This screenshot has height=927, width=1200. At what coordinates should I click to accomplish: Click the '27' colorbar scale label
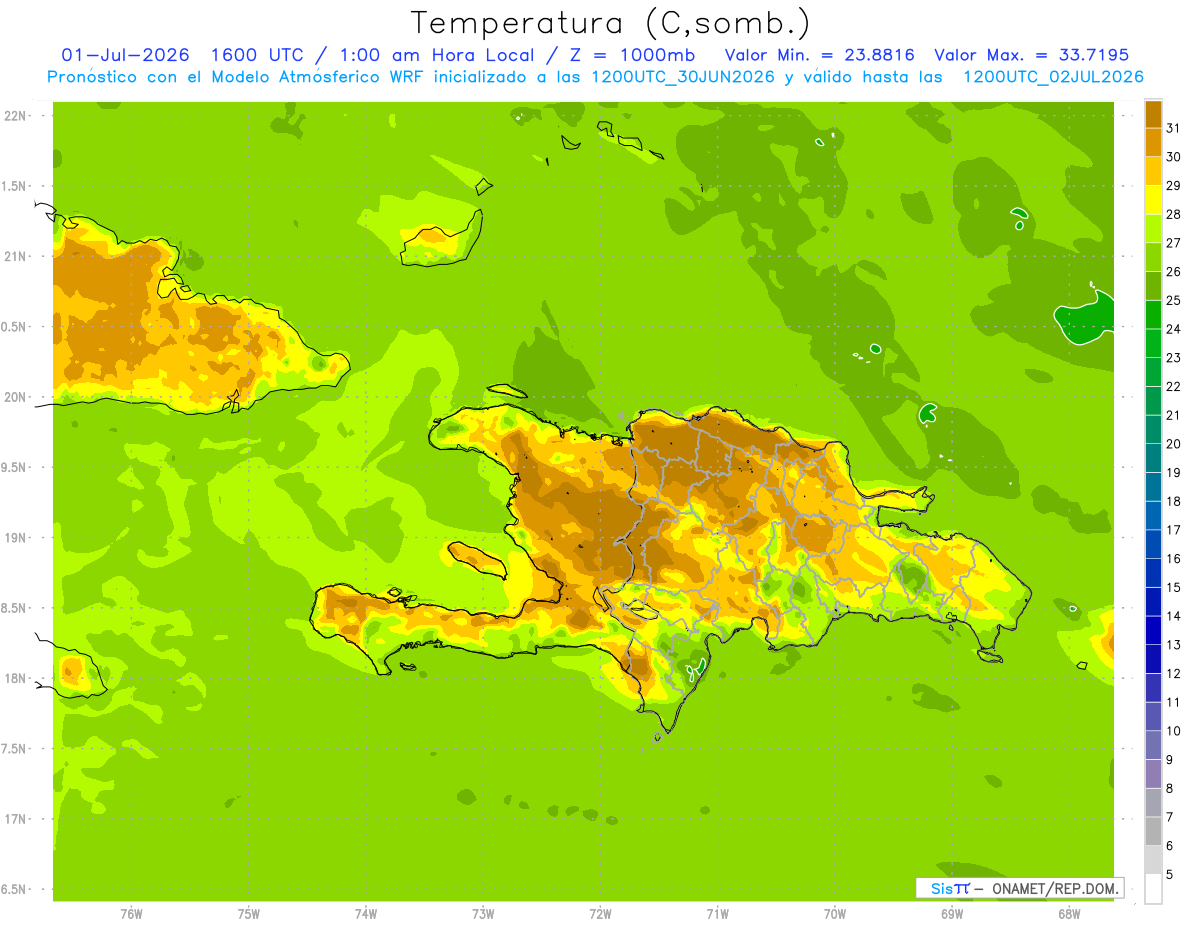(1174, 243)
